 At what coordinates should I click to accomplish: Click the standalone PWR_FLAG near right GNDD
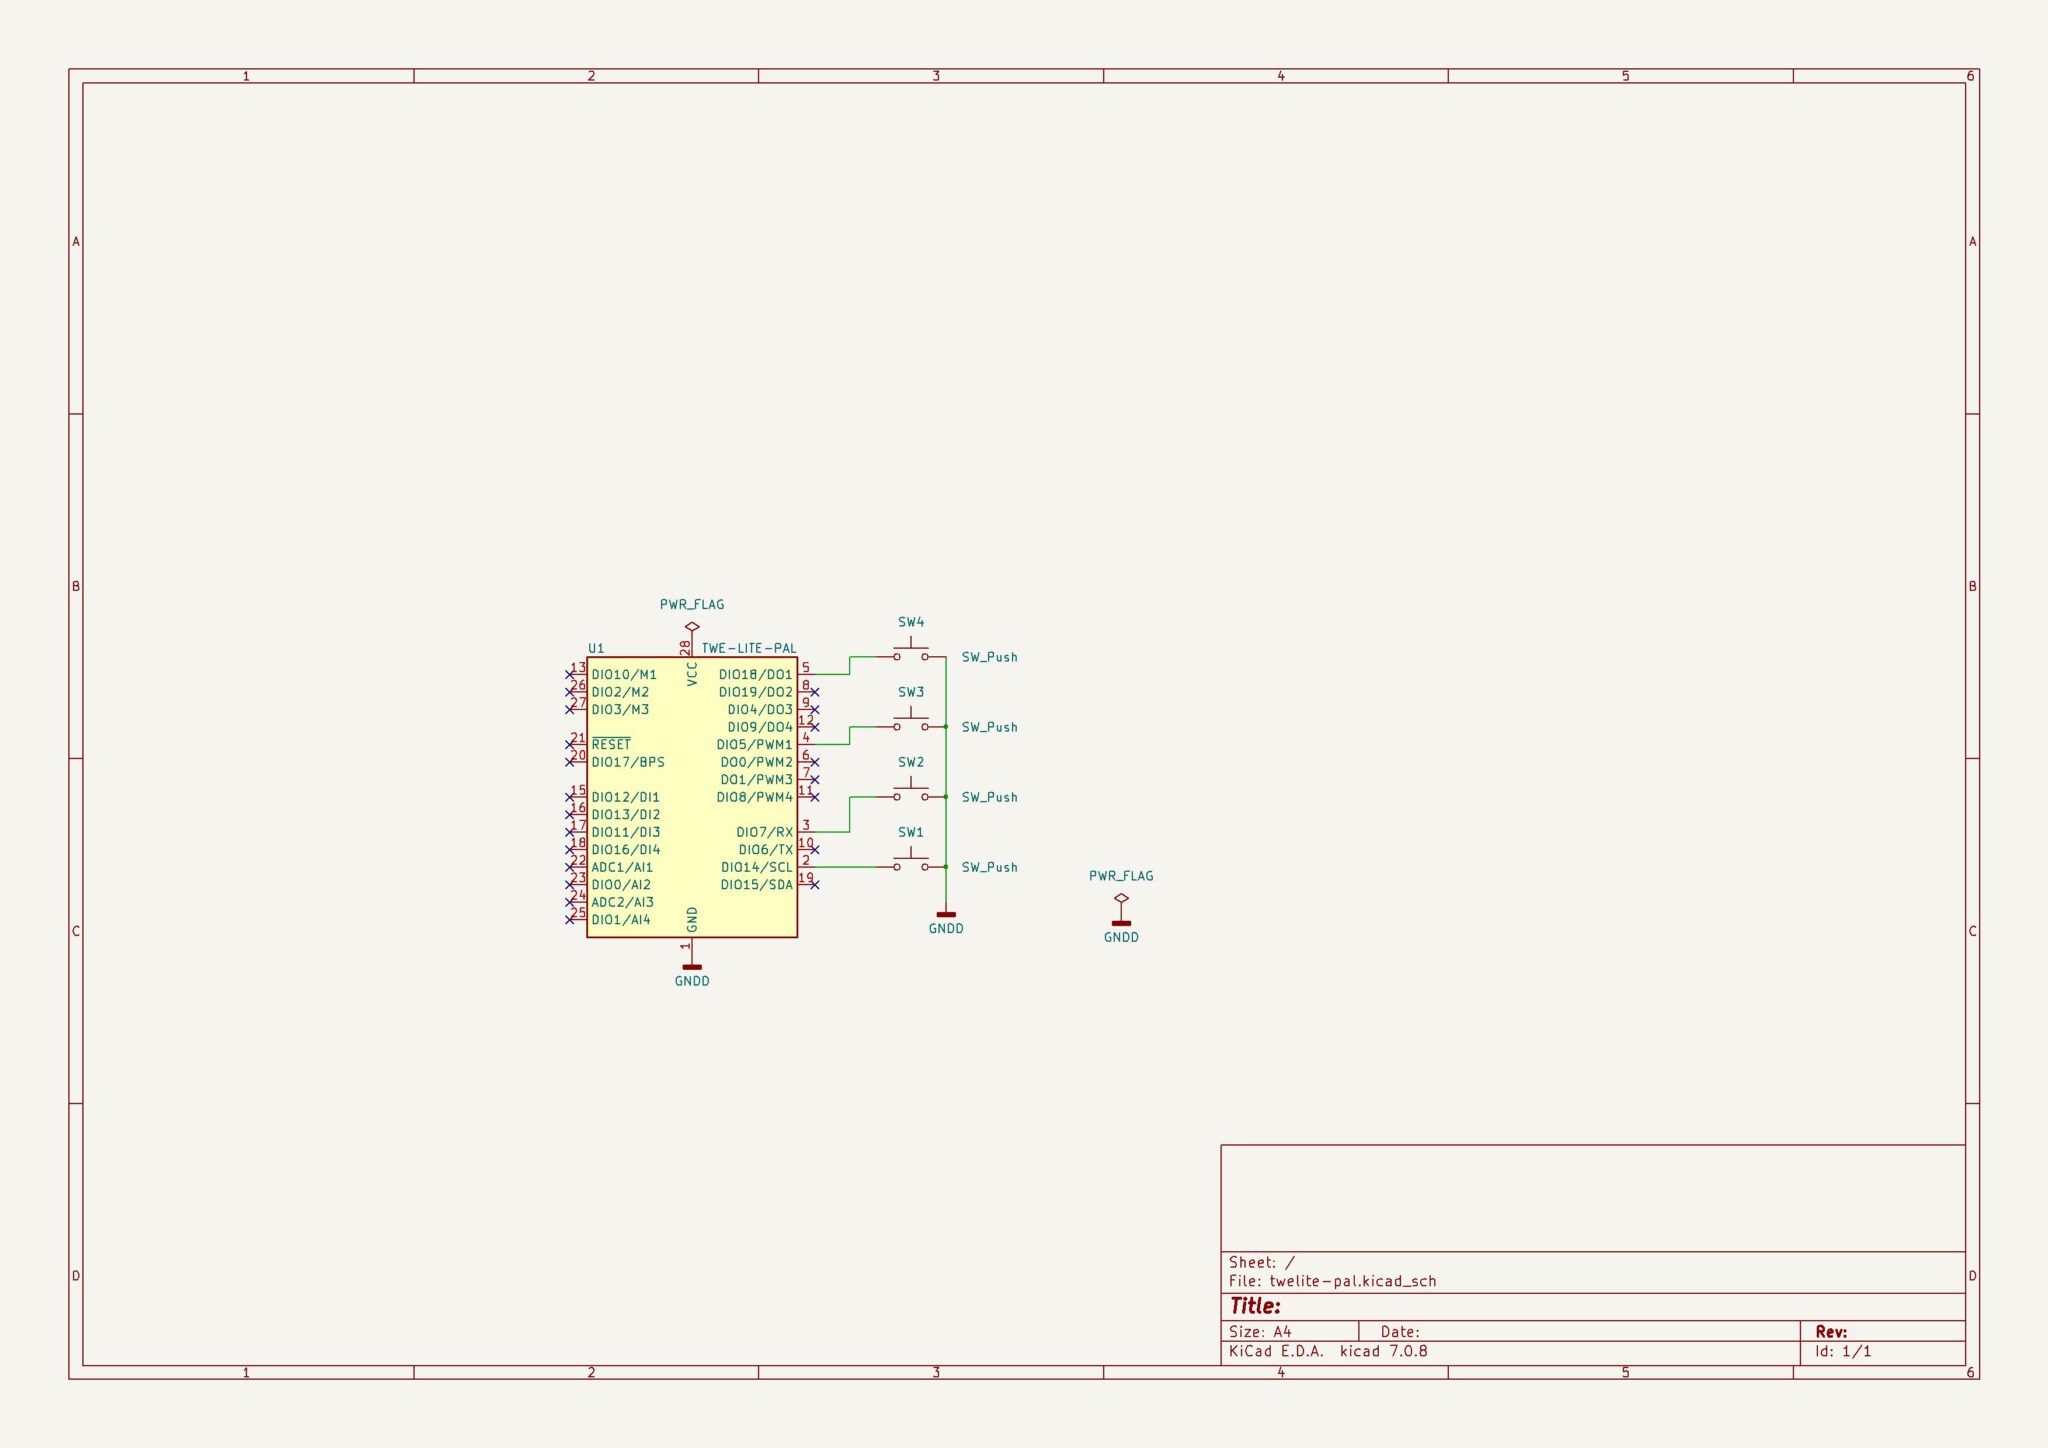click(1121, 899)
